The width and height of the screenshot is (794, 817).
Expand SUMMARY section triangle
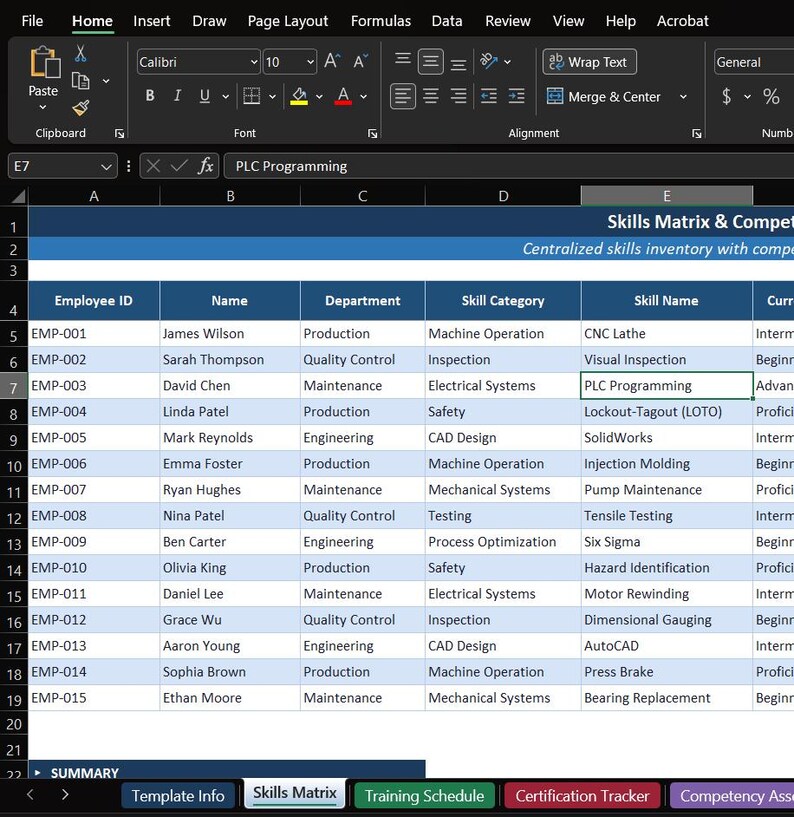coord(37,772)
